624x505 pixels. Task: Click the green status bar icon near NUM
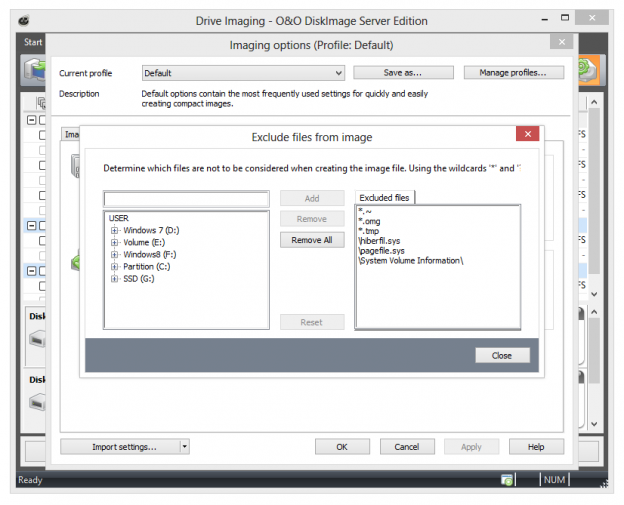pos(508,480)
